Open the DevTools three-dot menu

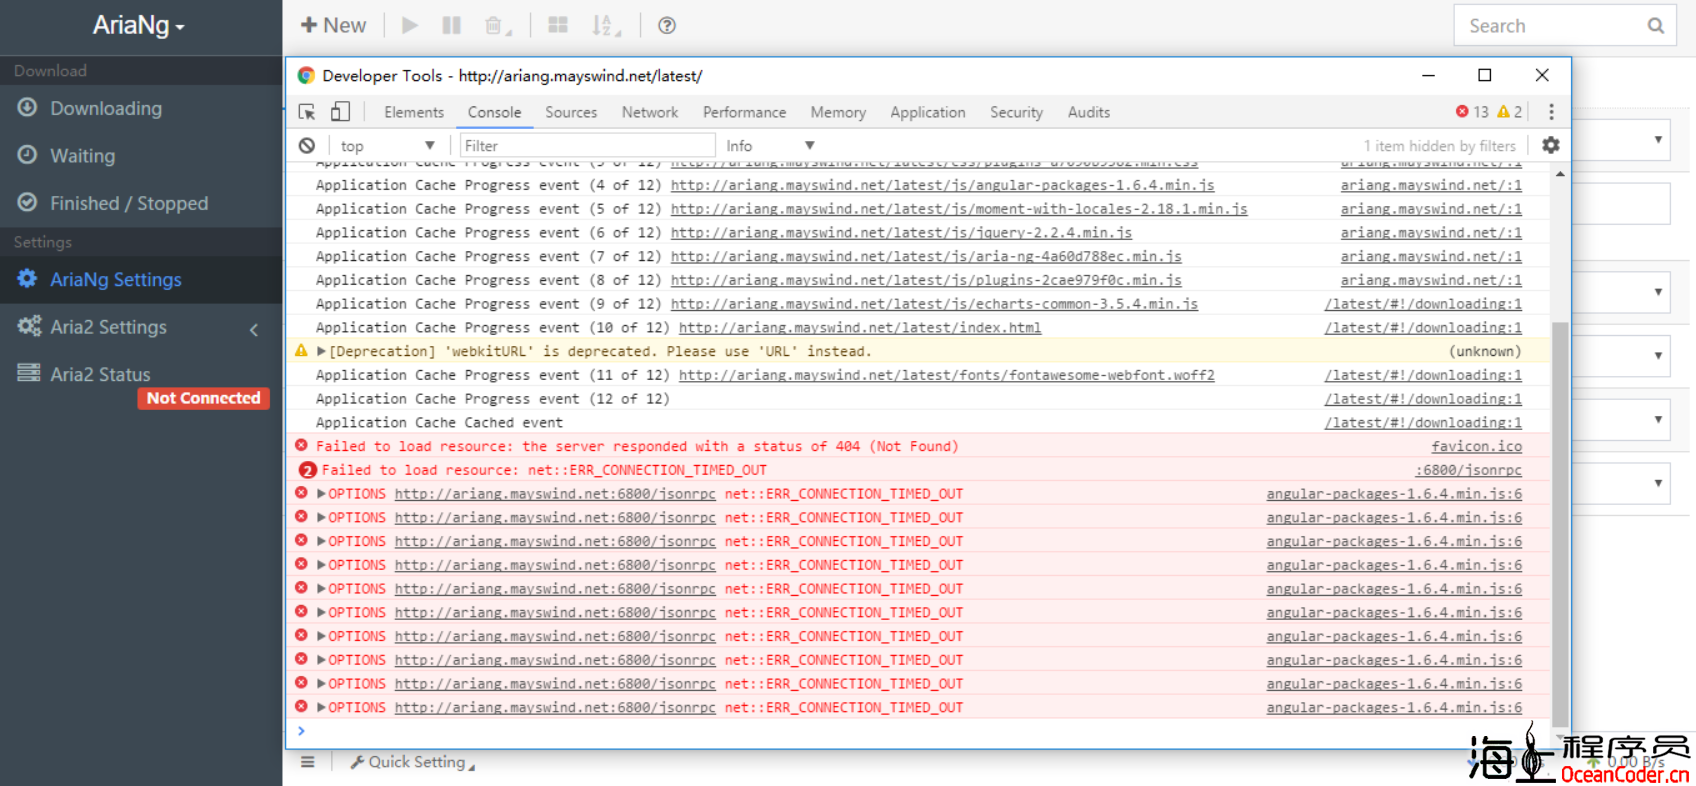[1551, 112]
